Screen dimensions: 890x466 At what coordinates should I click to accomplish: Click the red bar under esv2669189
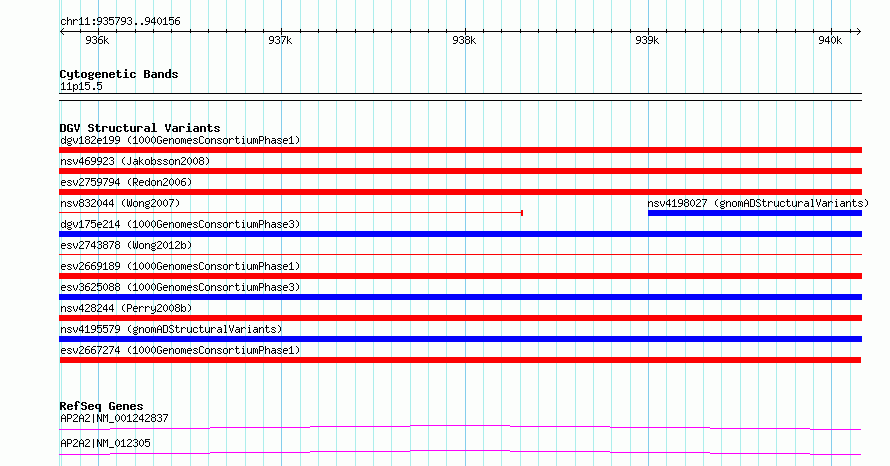pyautogui.click(x=460, y=276)
